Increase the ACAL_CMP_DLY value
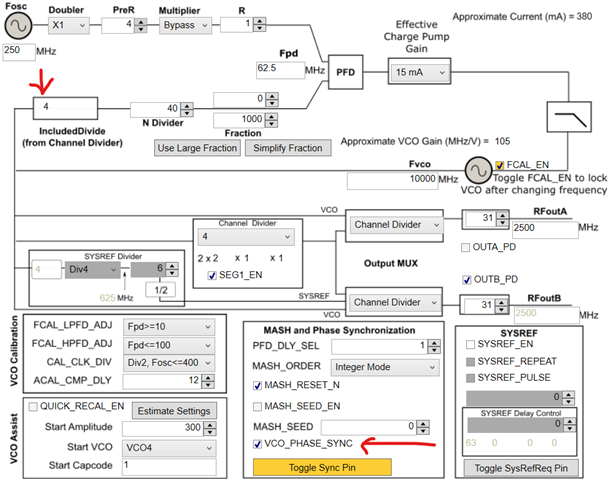609x480 pixels. [x=209, y=377]
